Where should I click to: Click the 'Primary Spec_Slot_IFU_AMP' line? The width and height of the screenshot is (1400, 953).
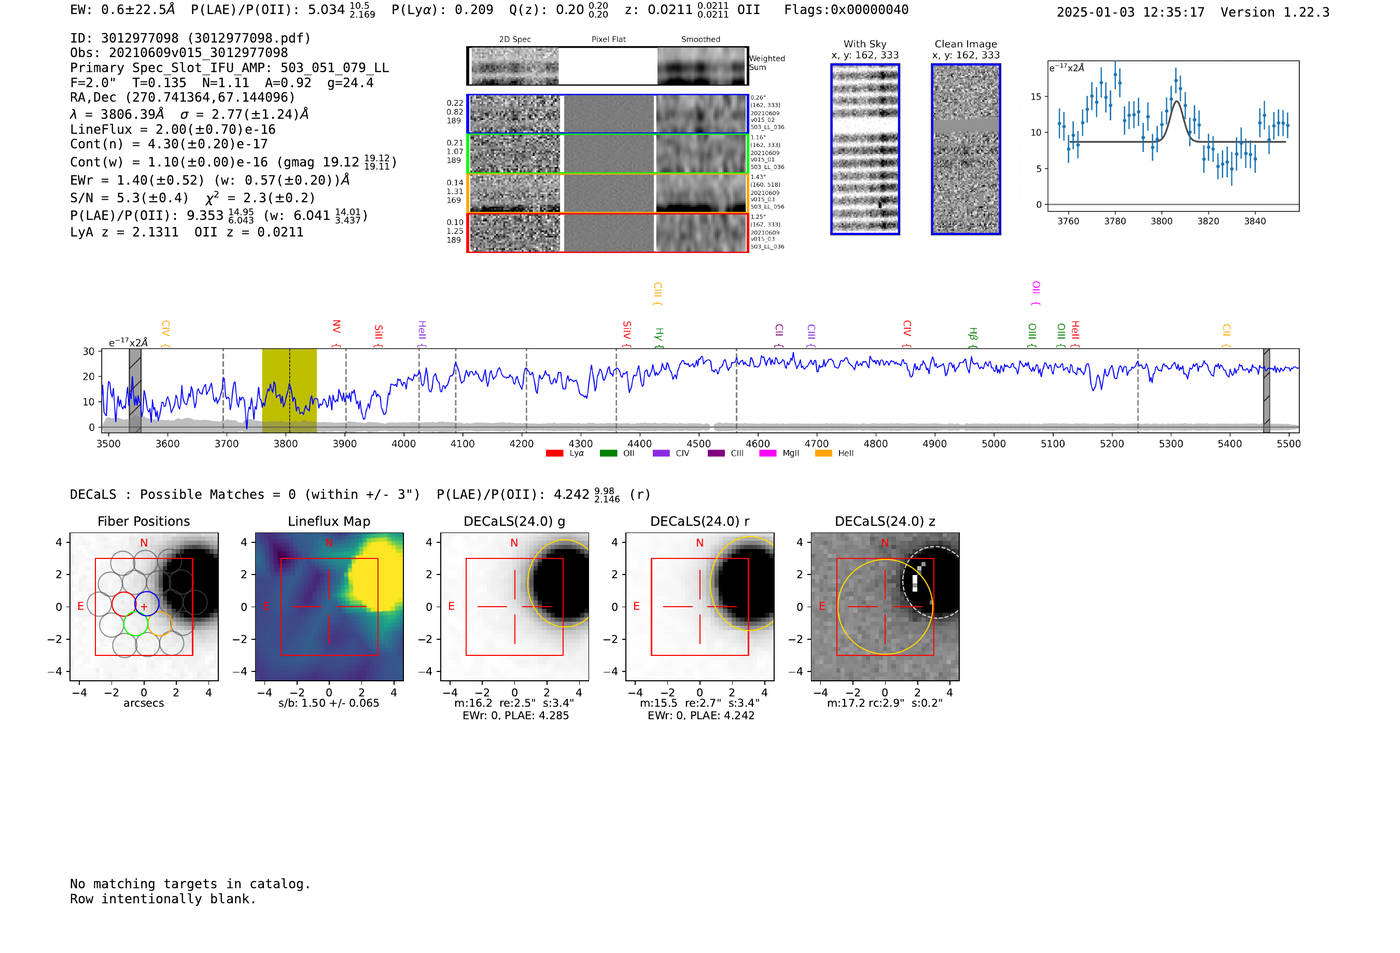click(x=230, y=68)
